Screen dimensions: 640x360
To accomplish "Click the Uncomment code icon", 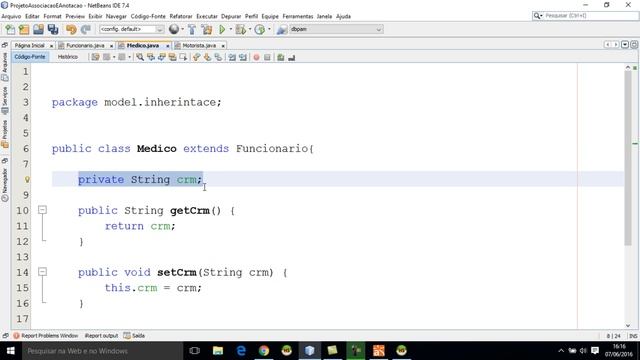I will 291,58.
